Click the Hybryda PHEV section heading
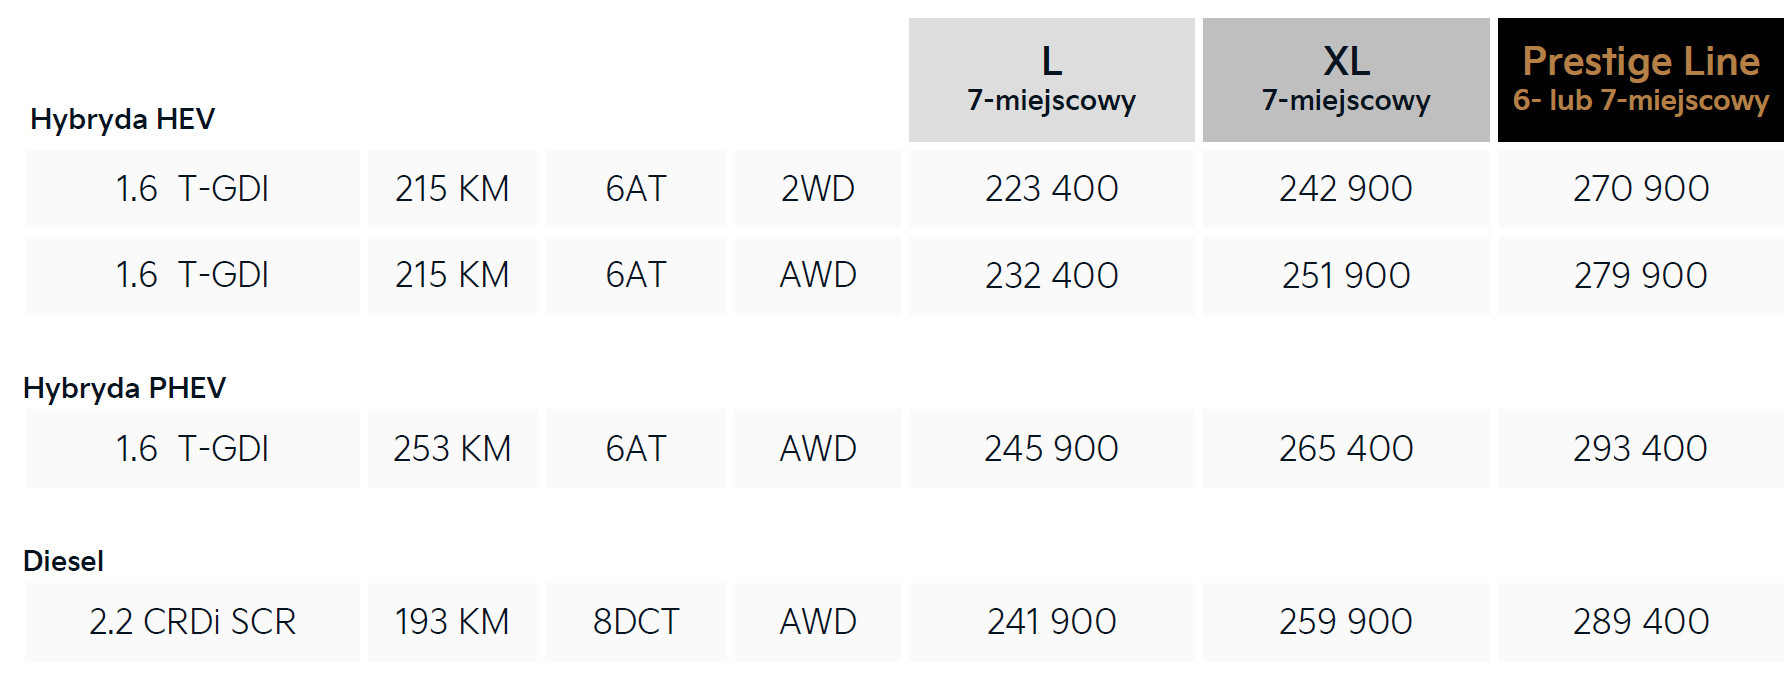The height and width of the screenshot is (678, 1789). [124, 388]
